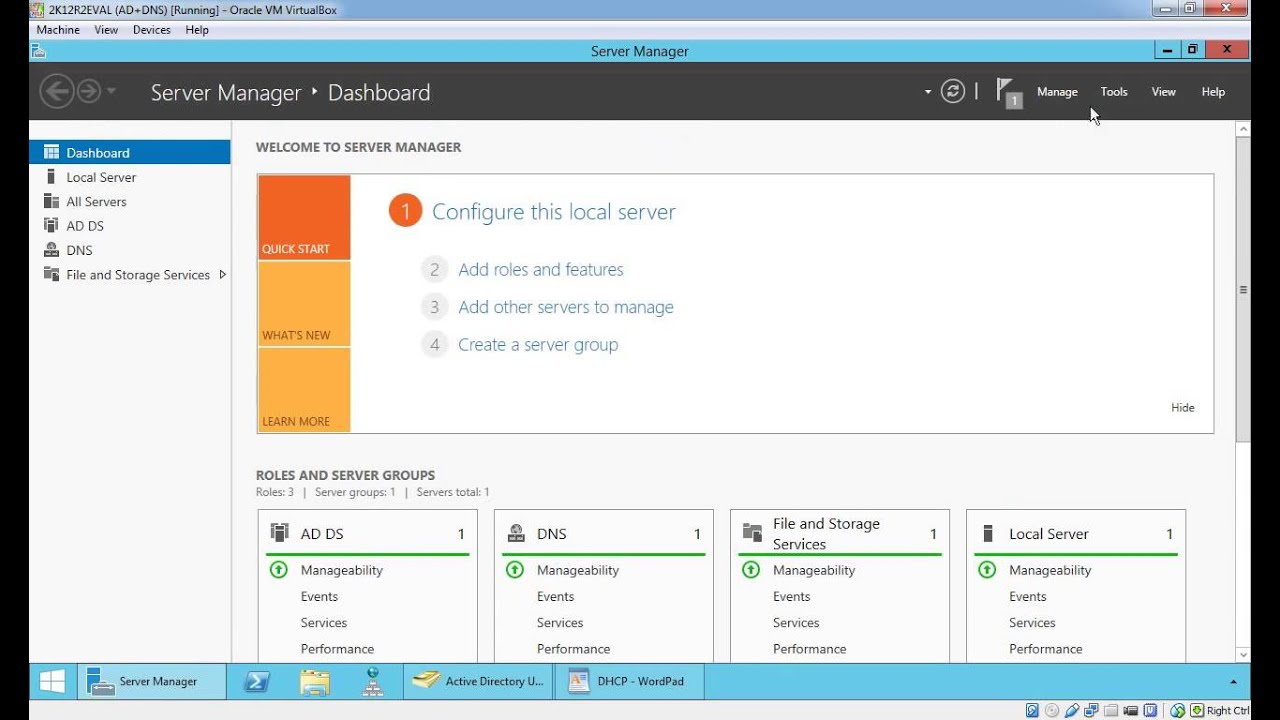The width and height of the screenshot is (1280, 720).
Task: Open the Help menu in Server Manager
Action: (1213, 92)
